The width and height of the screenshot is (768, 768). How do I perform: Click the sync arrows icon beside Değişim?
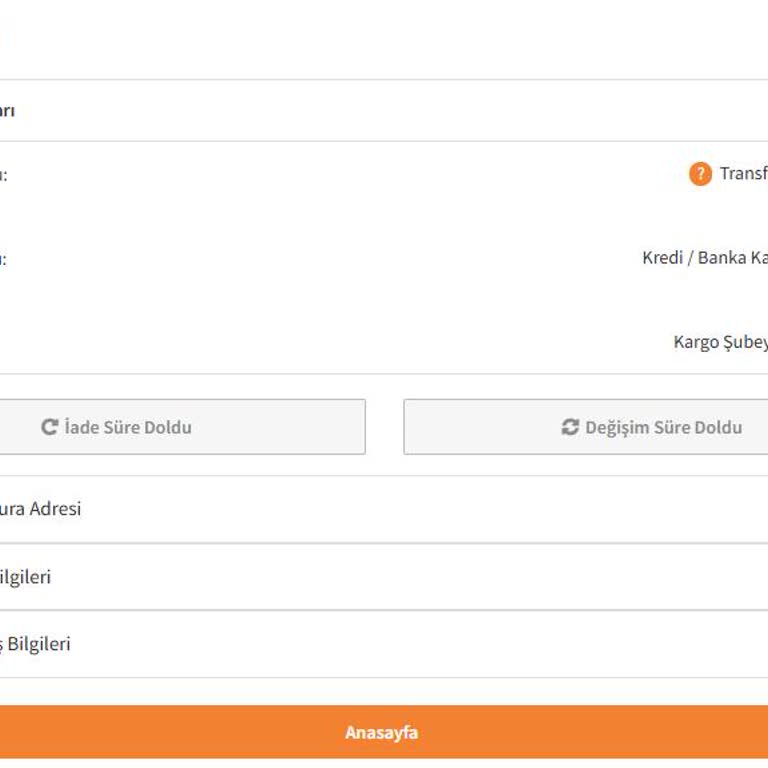[x=570, y=427]
